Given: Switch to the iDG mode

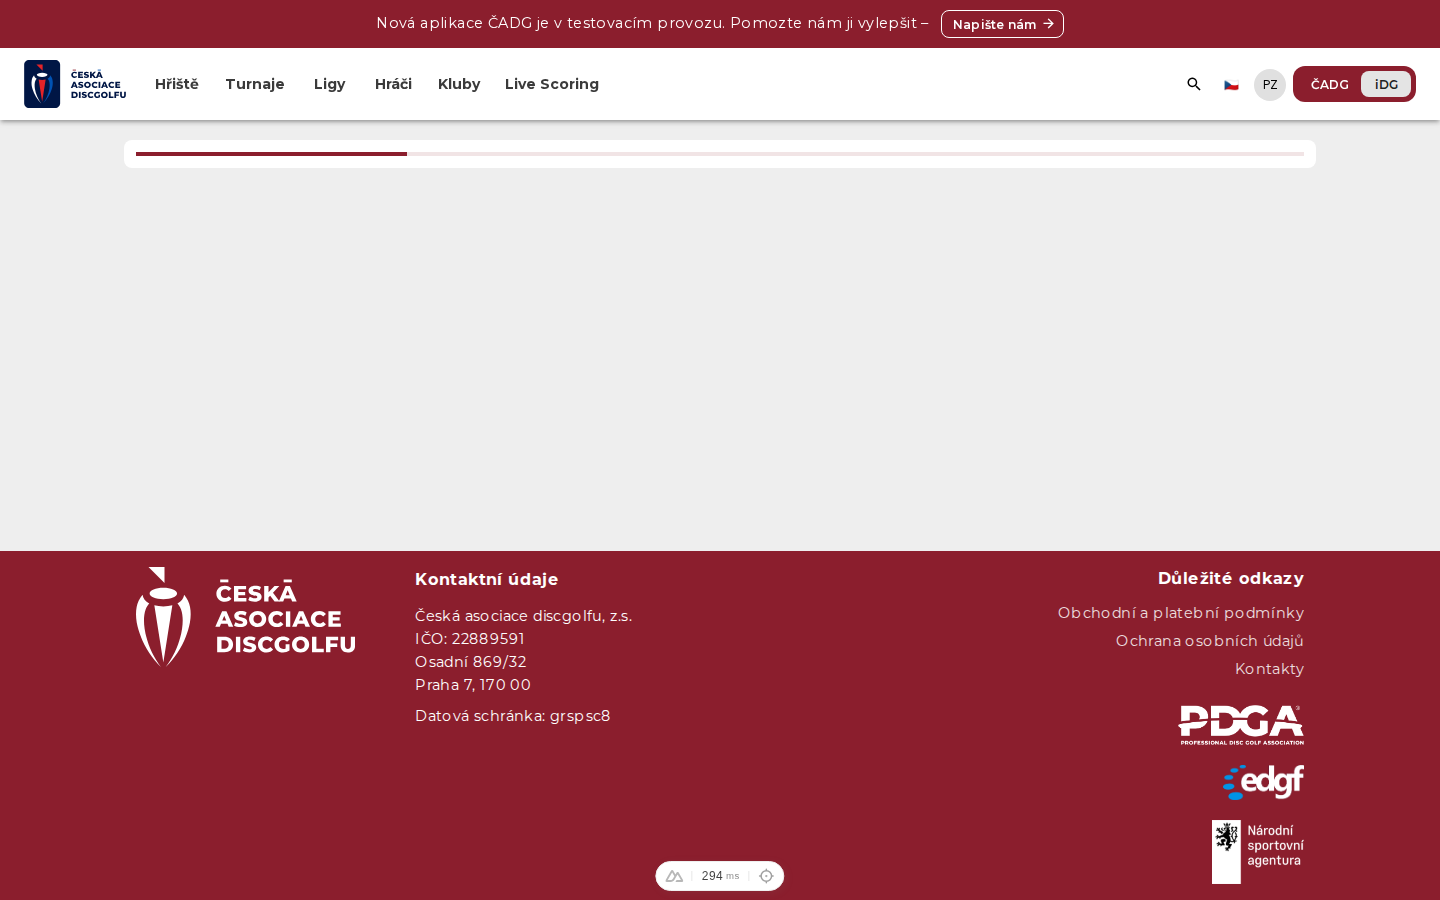Looking at the screenshot, I should [x=1386, y=84].
